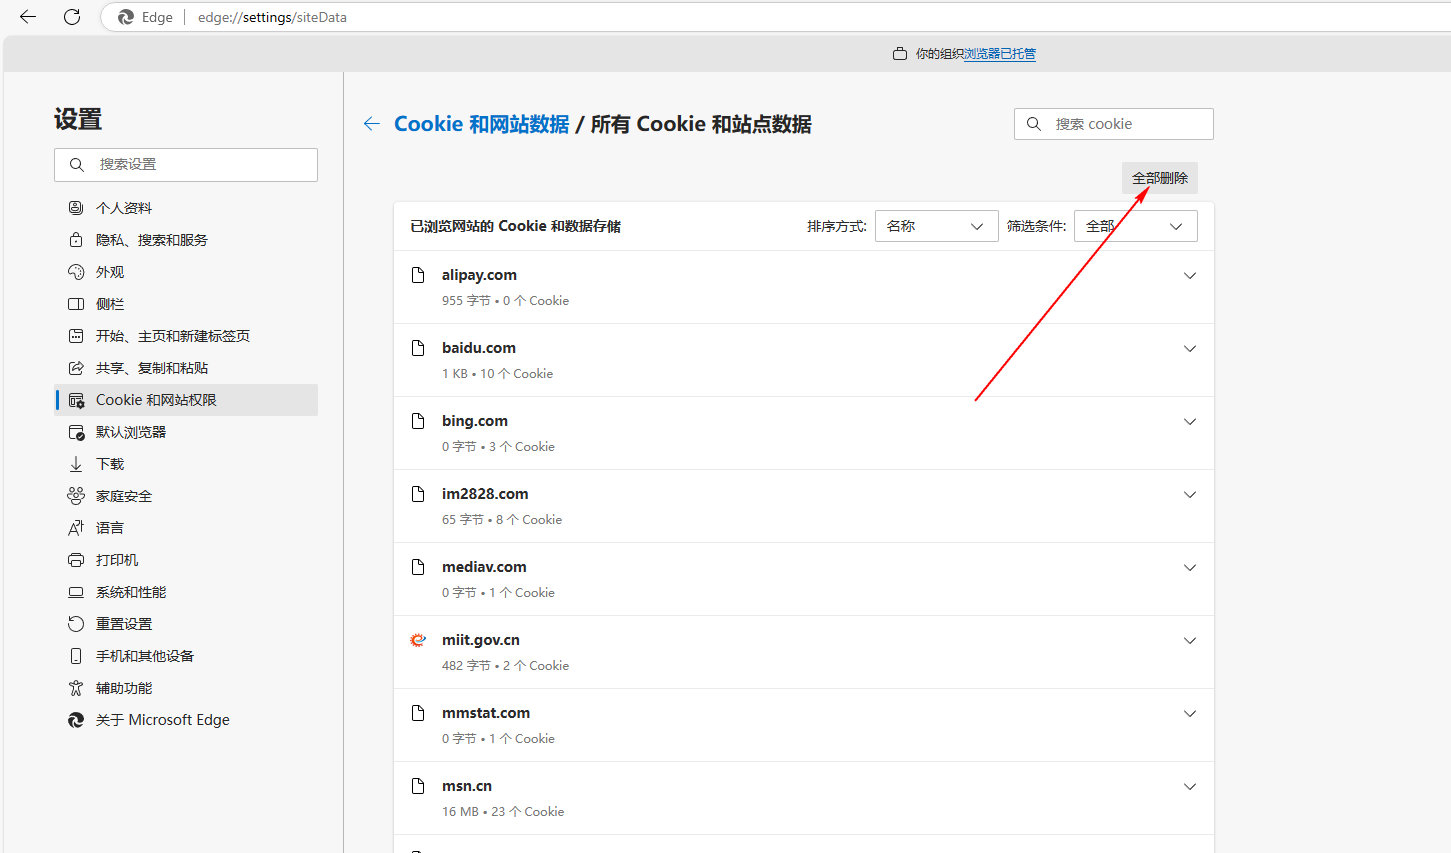Click the managed-by-organization briefcase icon

tap(900, 54)
